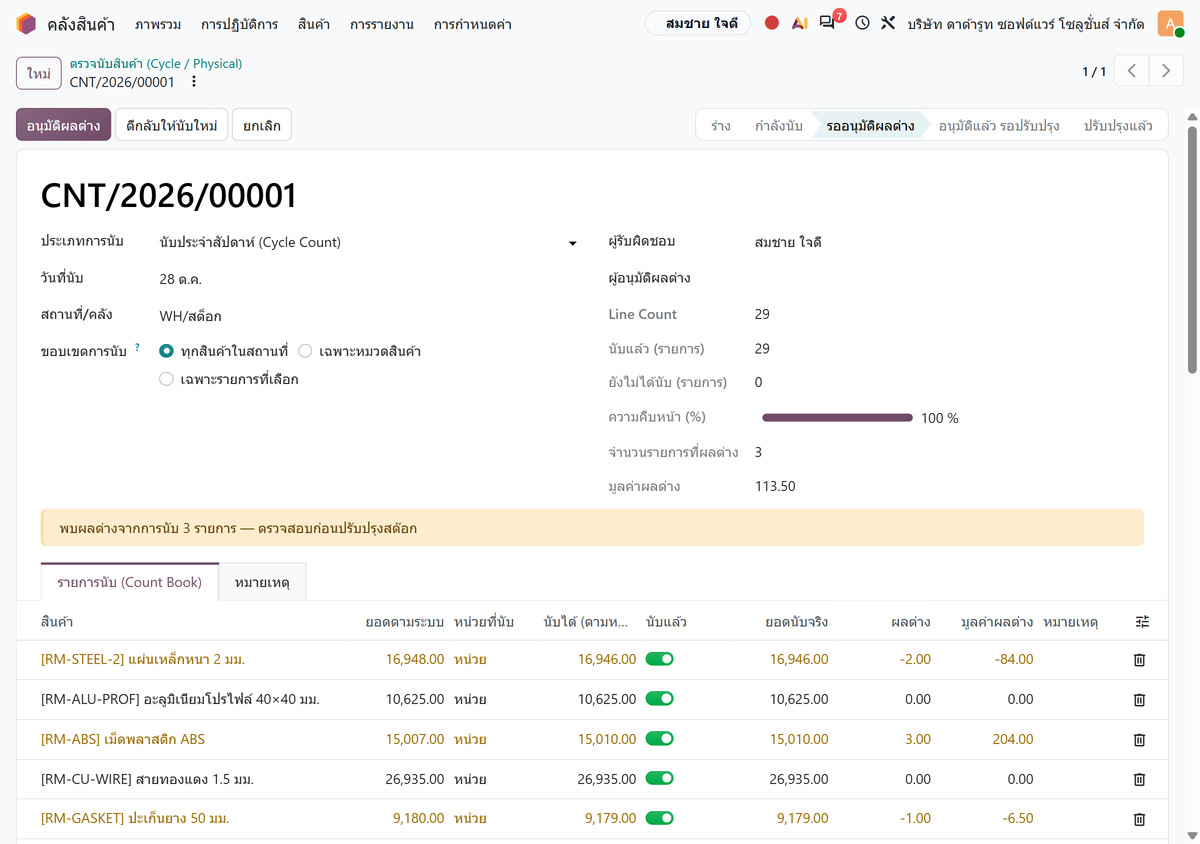Toggle counted switch for RM-ABS
The width and height of the screenshot is (1200, 844).
pos(660,739)
